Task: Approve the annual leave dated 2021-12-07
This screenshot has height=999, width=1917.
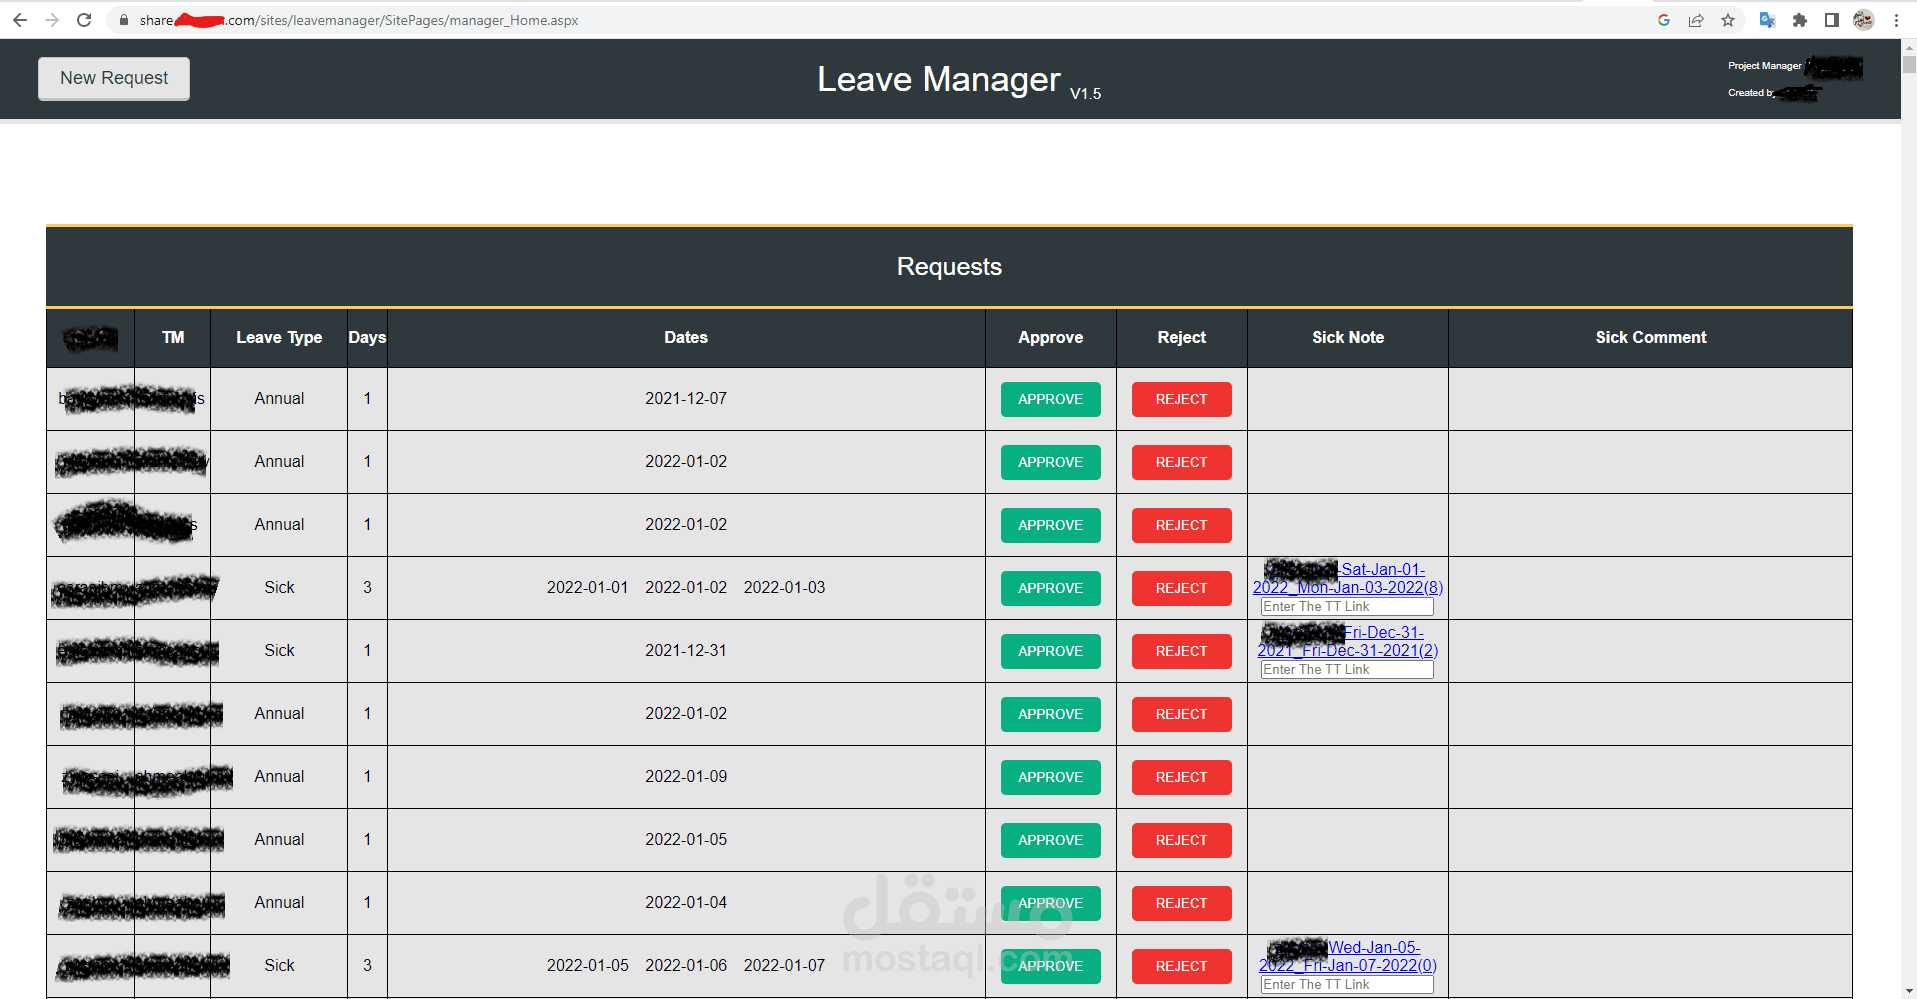Action: 1050,399
